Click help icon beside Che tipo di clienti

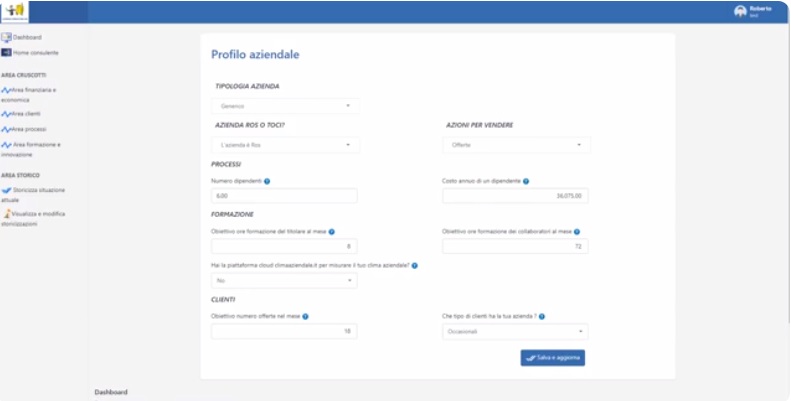tap(543, 316)
